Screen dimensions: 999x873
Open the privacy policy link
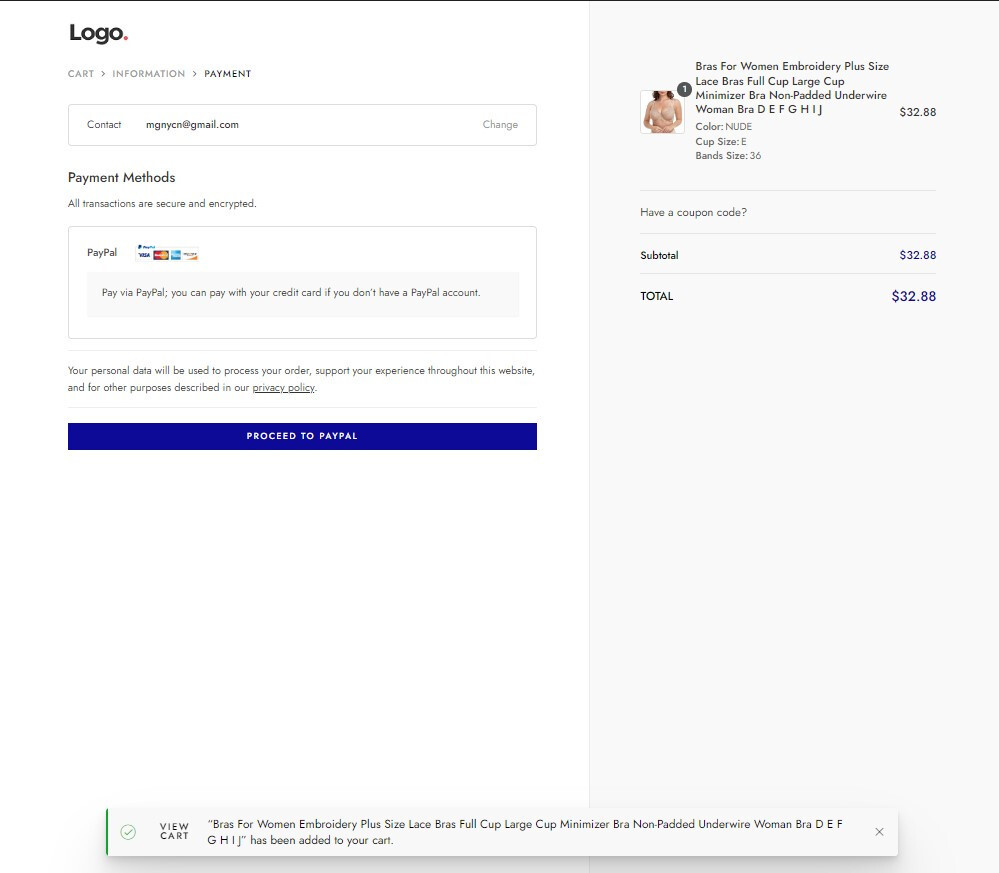tap(284, 387)
